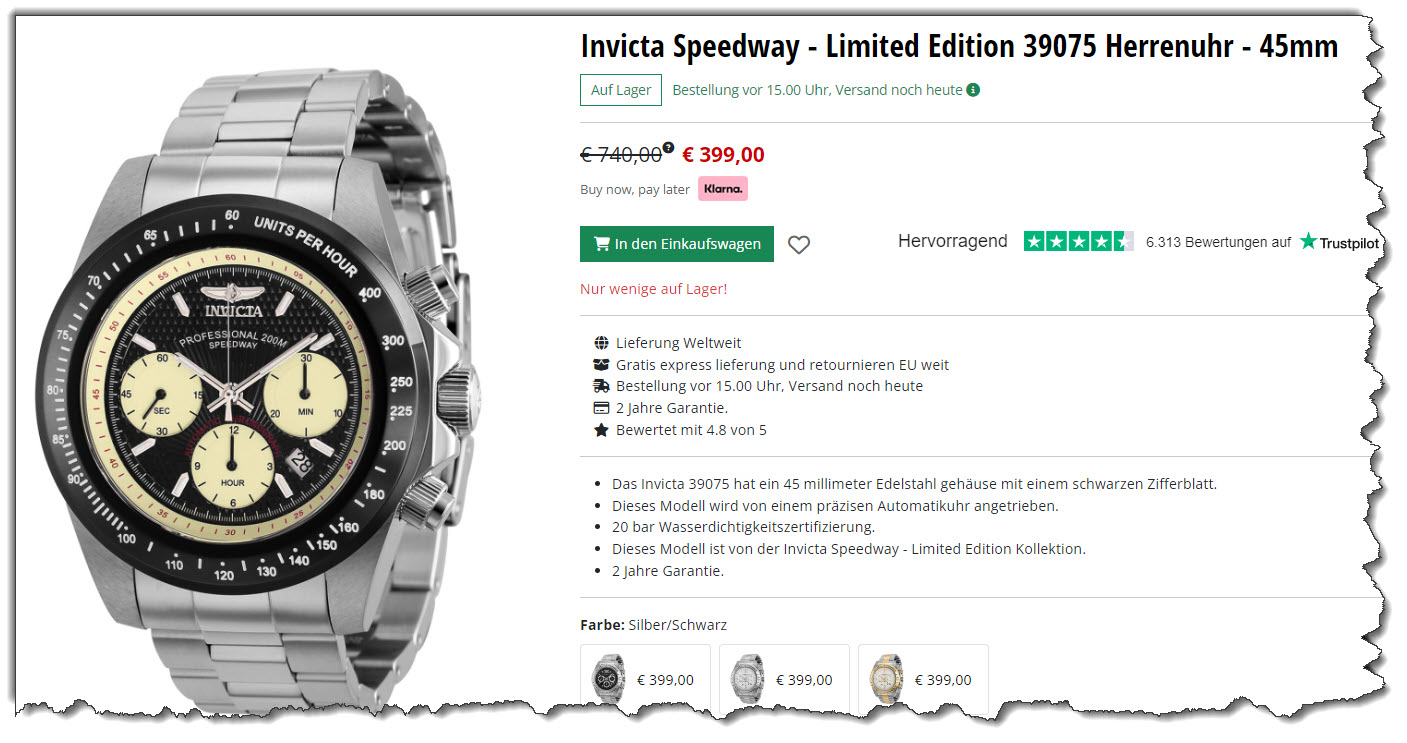Click the green shipping info icon

pos(973,90)
